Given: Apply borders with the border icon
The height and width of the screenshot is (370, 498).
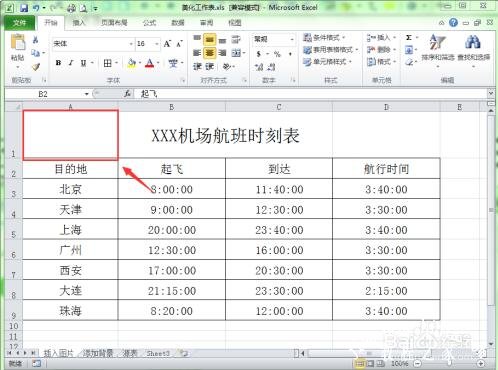Looking at the screenshot, I should pyautogui.click(x=107, y=63).
